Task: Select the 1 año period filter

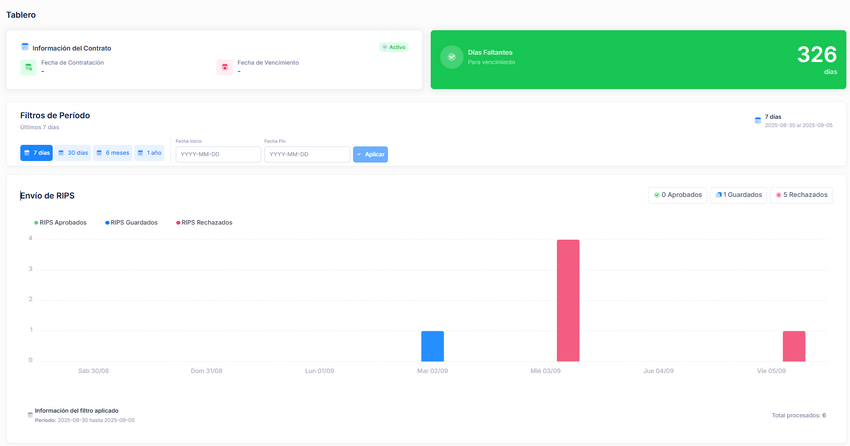Action: tap(149, 153)
